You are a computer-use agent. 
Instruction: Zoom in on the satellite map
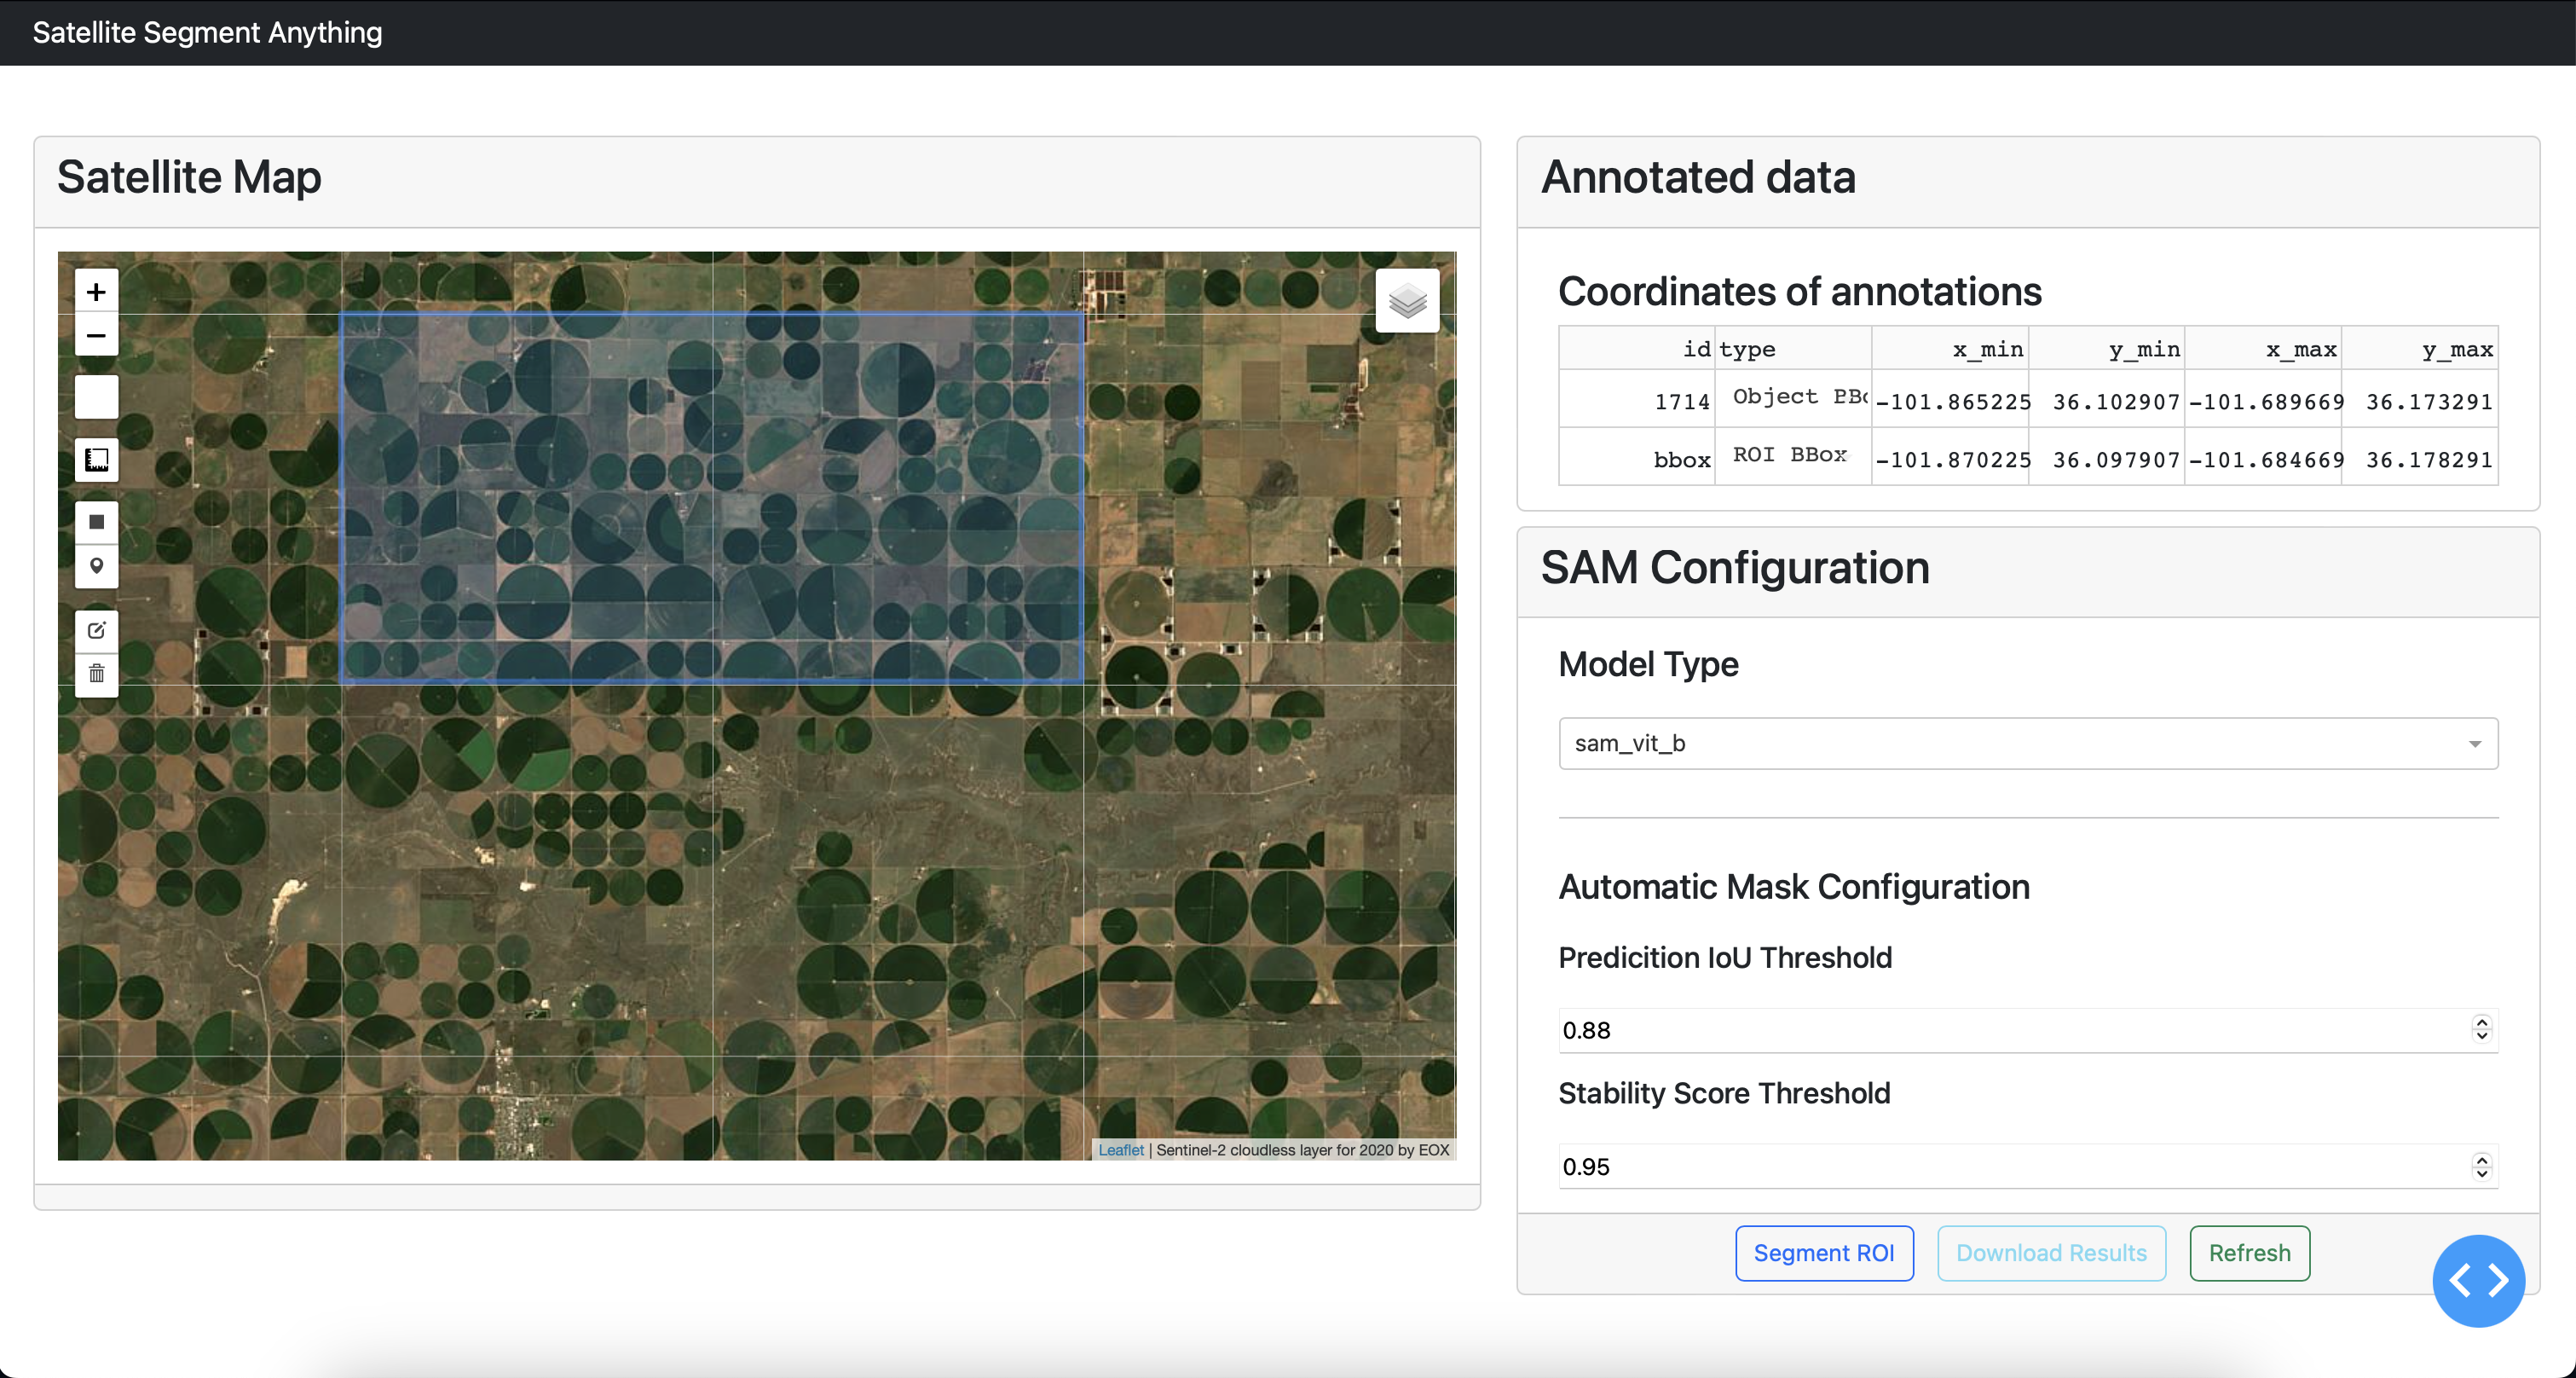[96, 292]
